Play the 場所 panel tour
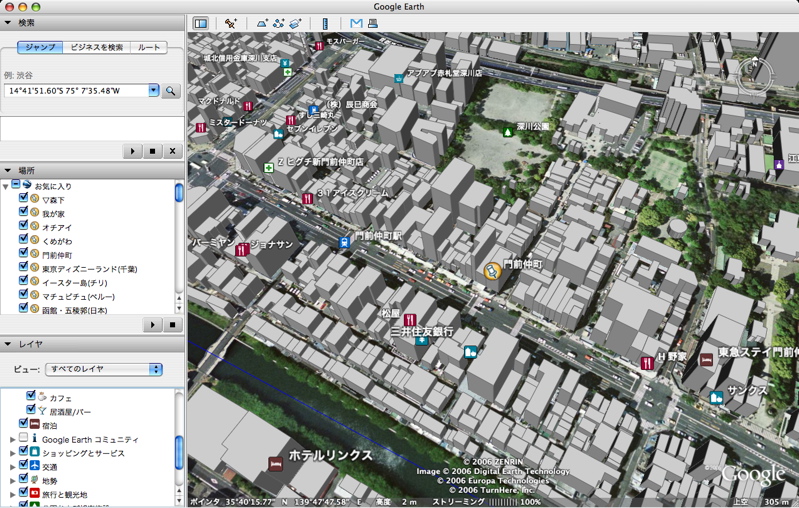 coord(152,325)
